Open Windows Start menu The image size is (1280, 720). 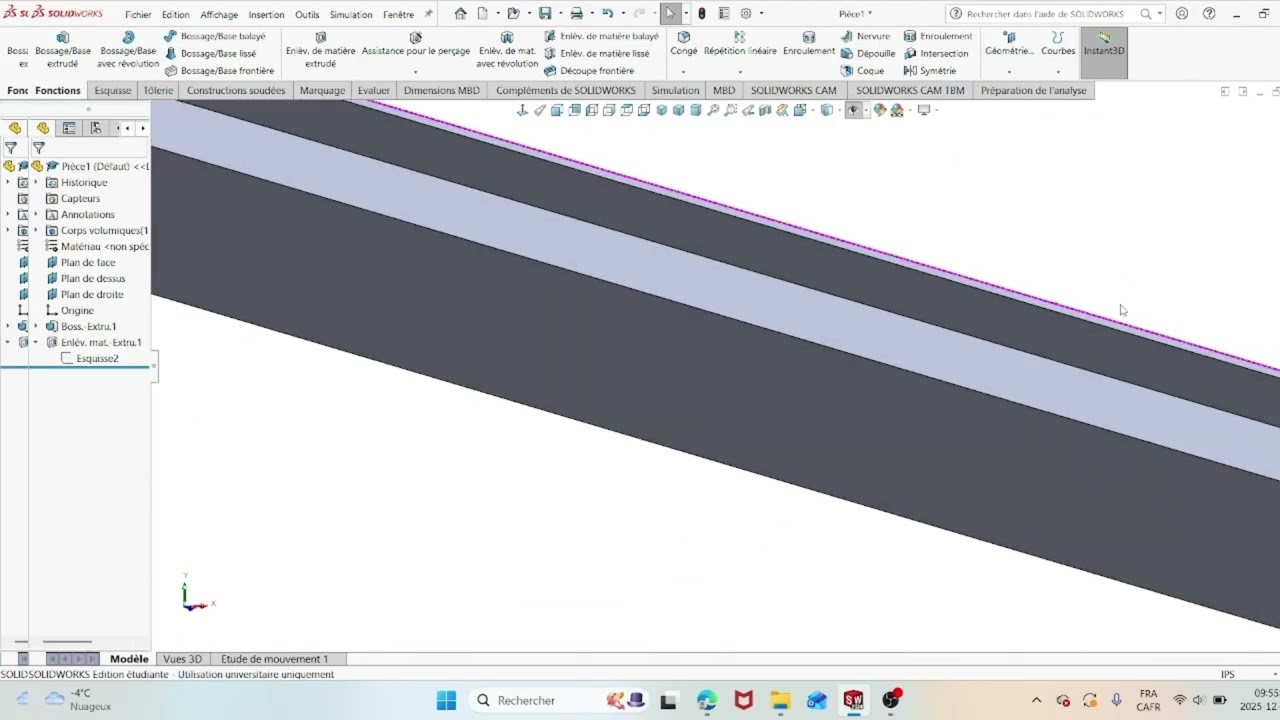(x=446, y=700)
